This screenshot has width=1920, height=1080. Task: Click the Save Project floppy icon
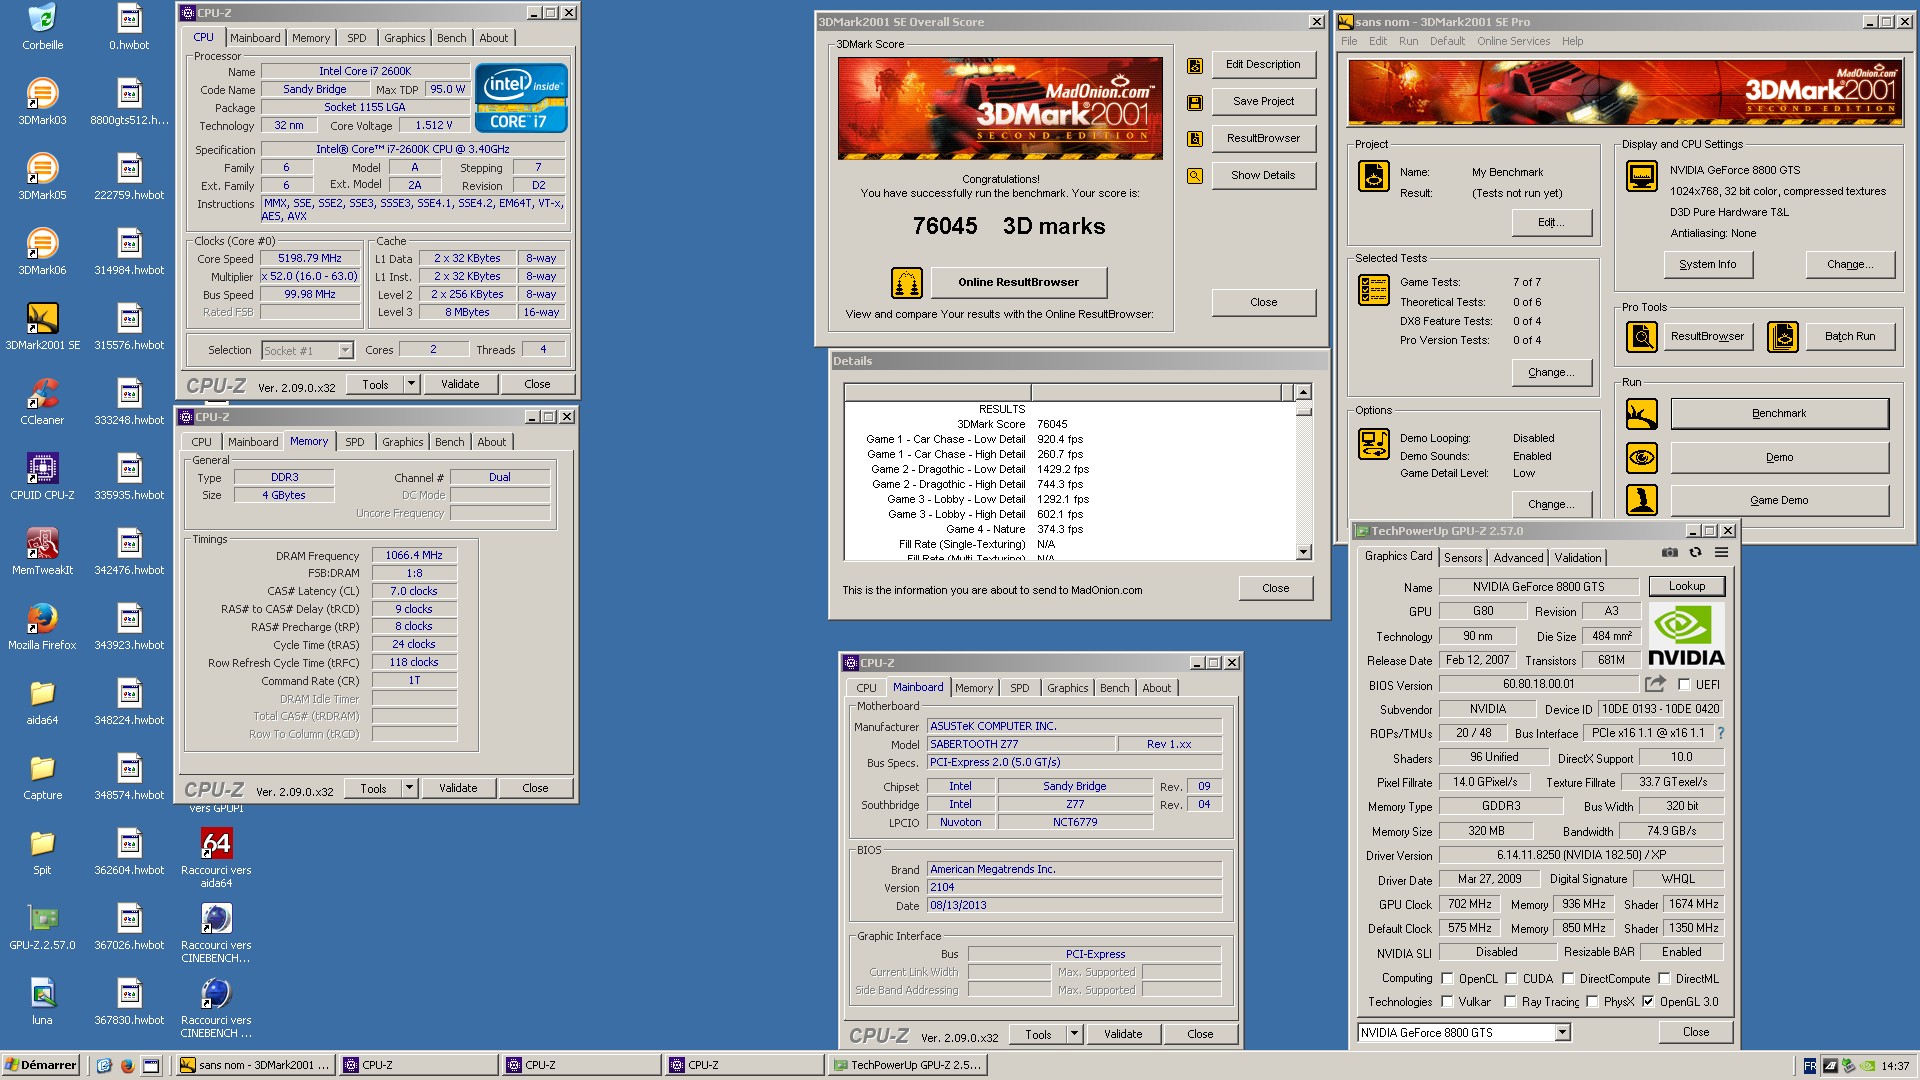click(x=1194, y=102)
